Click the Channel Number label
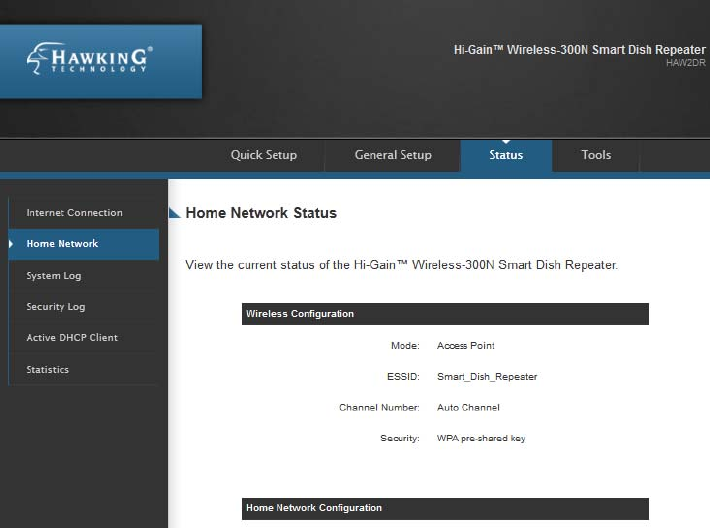Screen dimensions: 710x528 (x=379, y=408)
